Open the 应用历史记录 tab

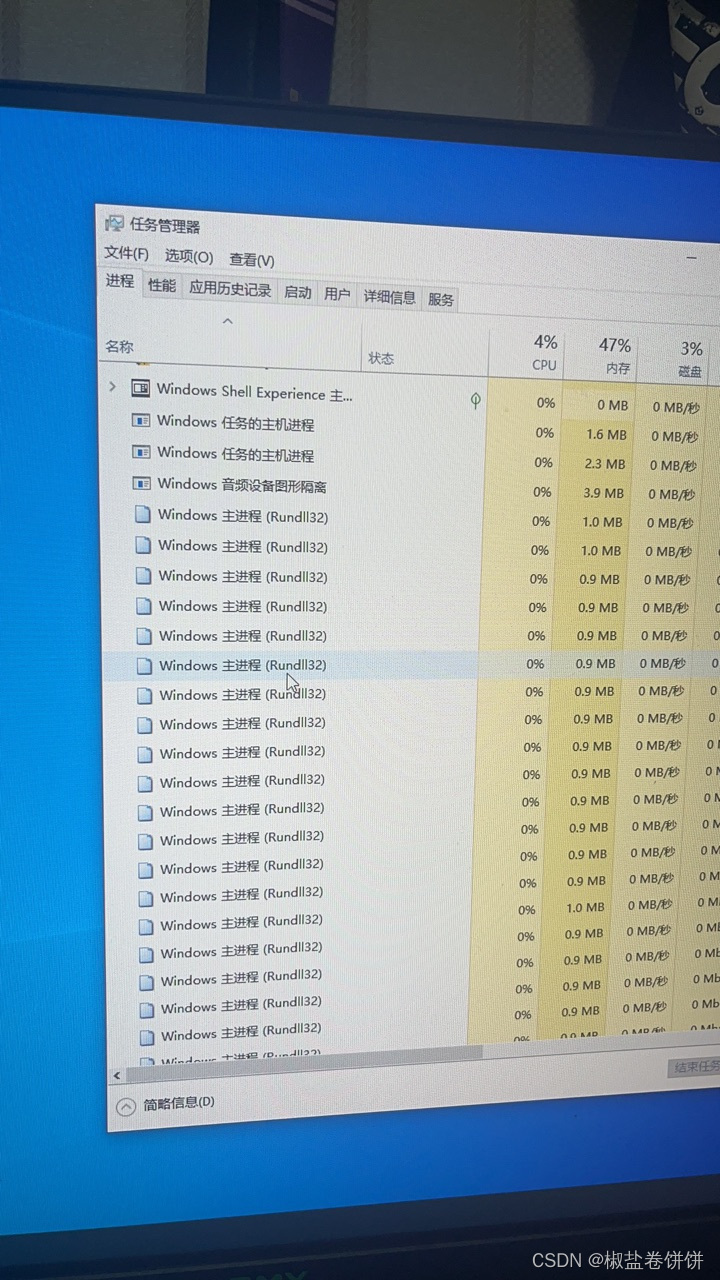tap(230, 288)
